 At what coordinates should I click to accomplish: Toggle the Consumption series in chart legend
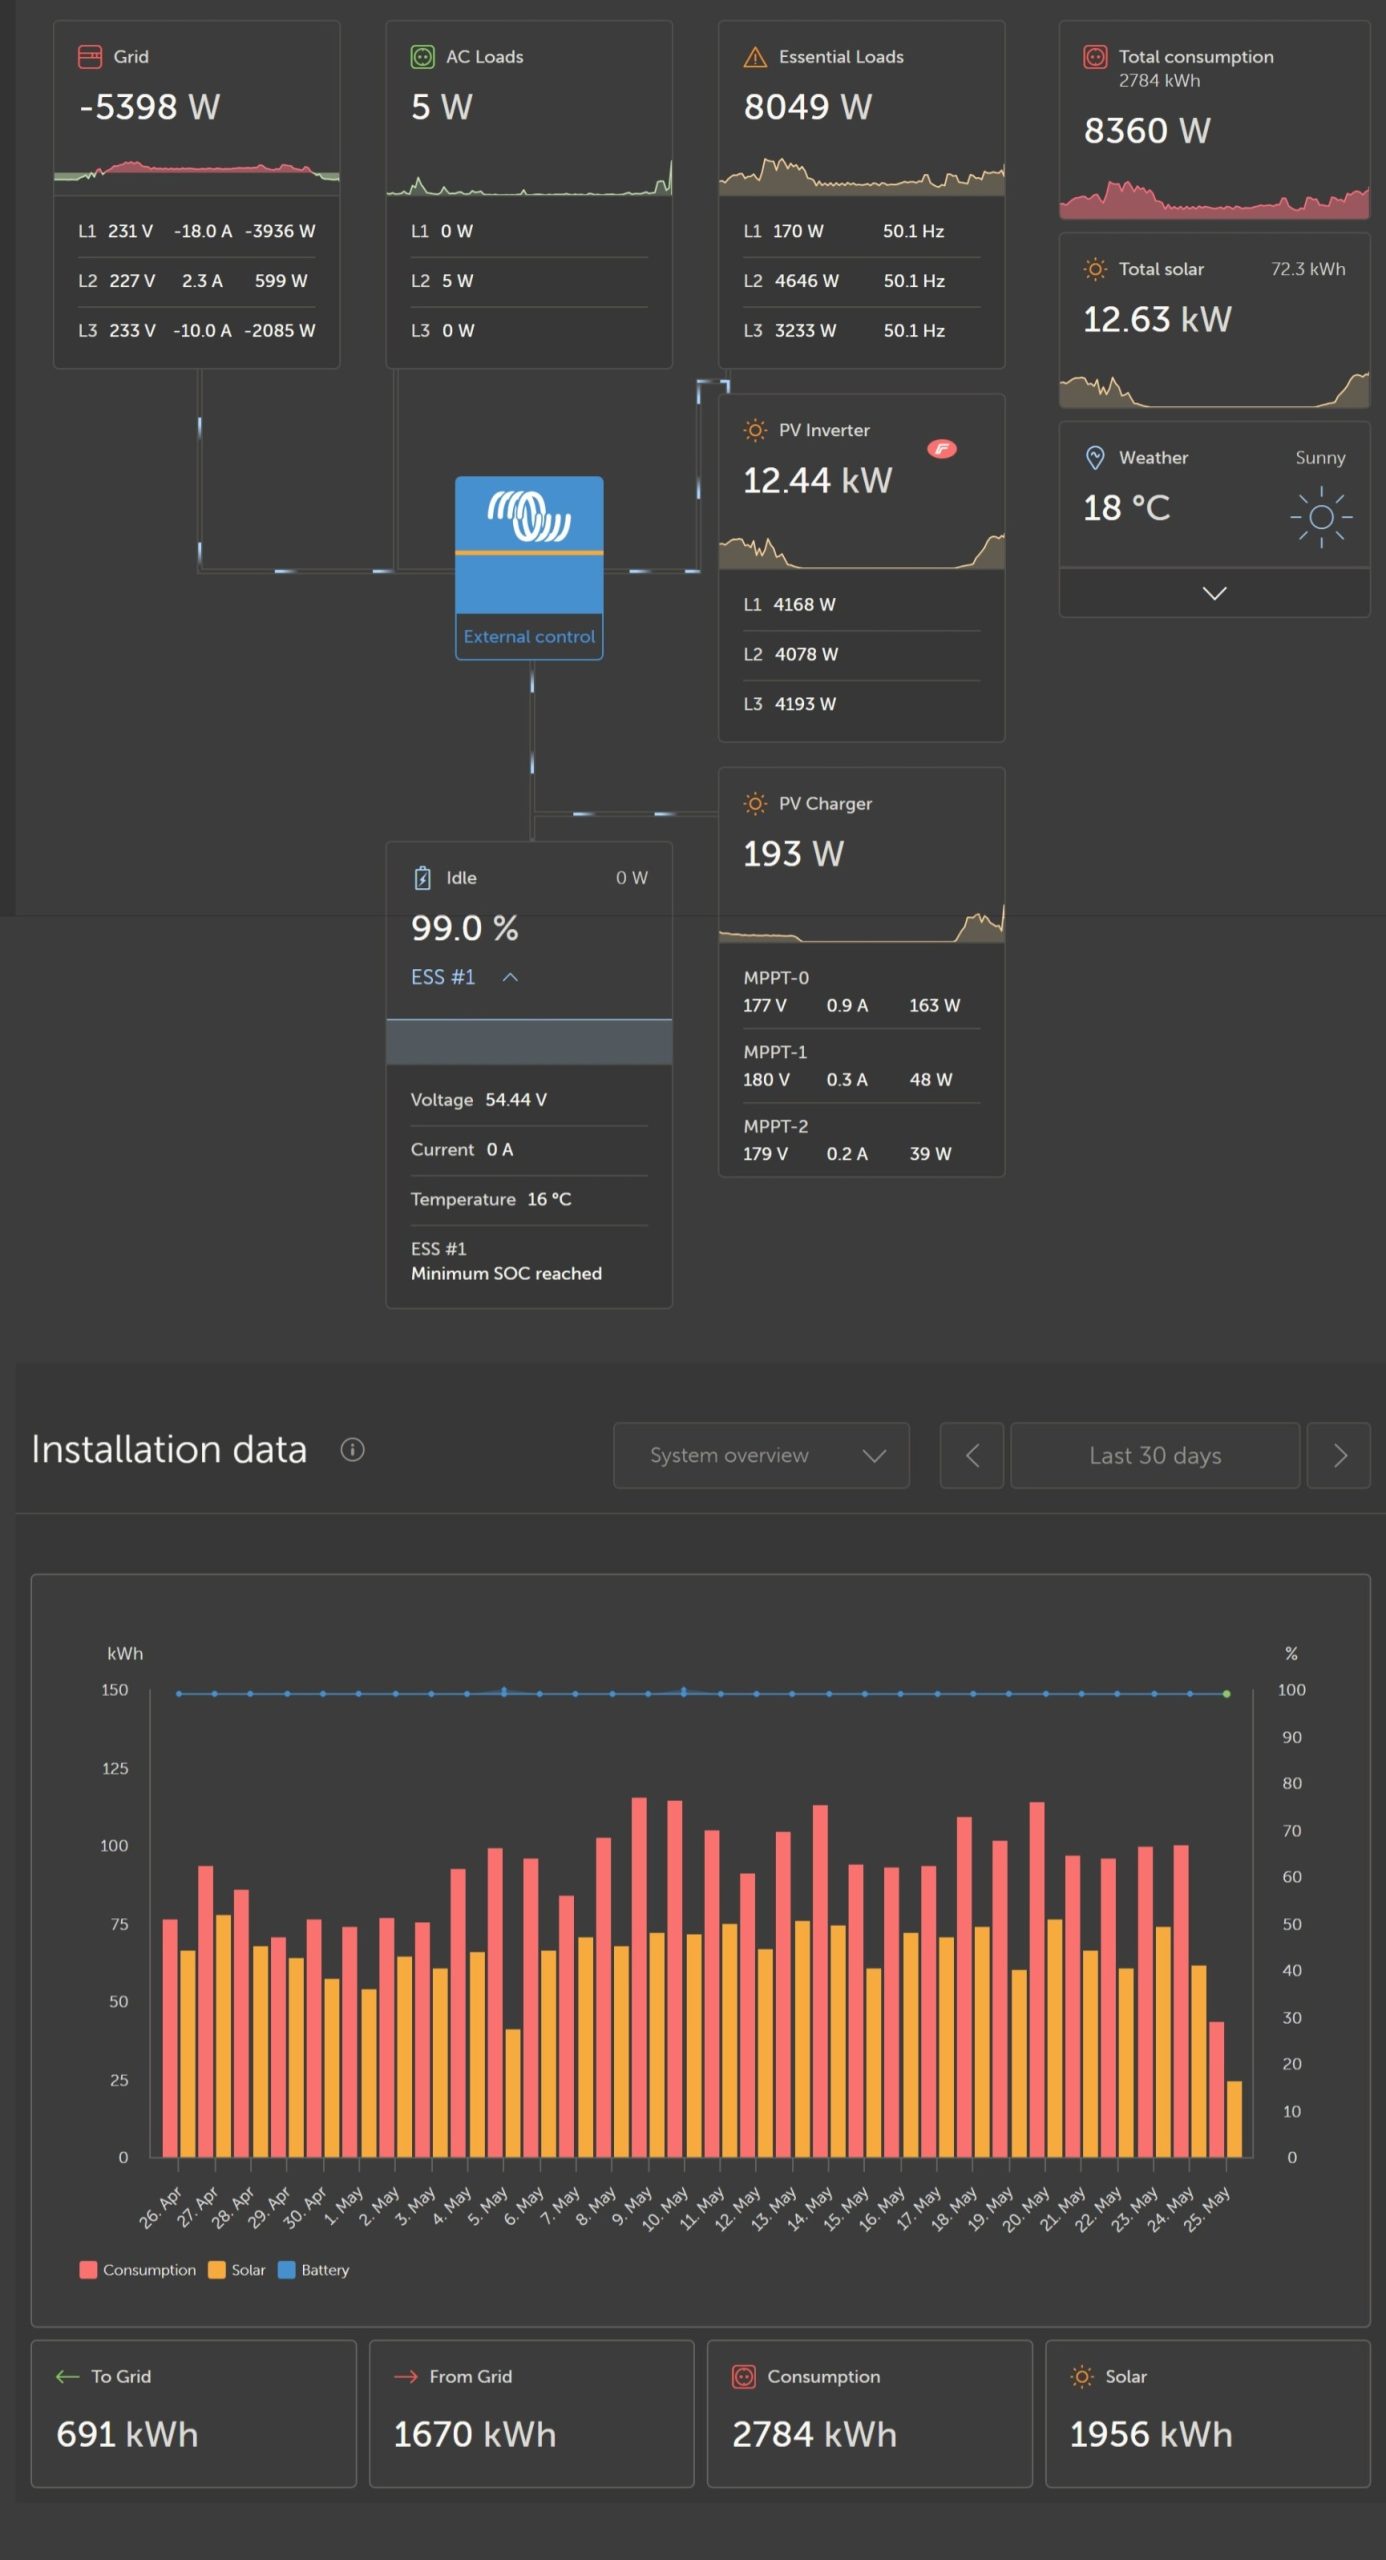click(x=138, y=2269)
